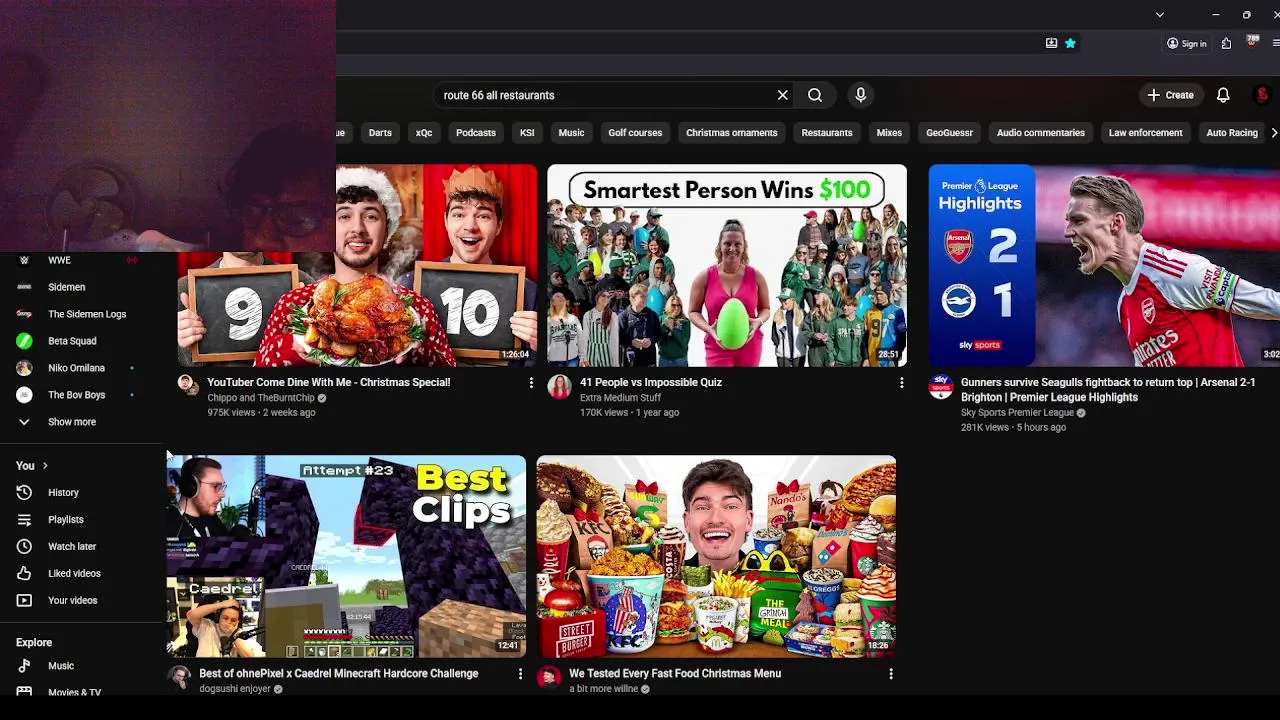Open the Your videos play icon
The width and height of the screenshot is (1280, 720).
(25, 600)
